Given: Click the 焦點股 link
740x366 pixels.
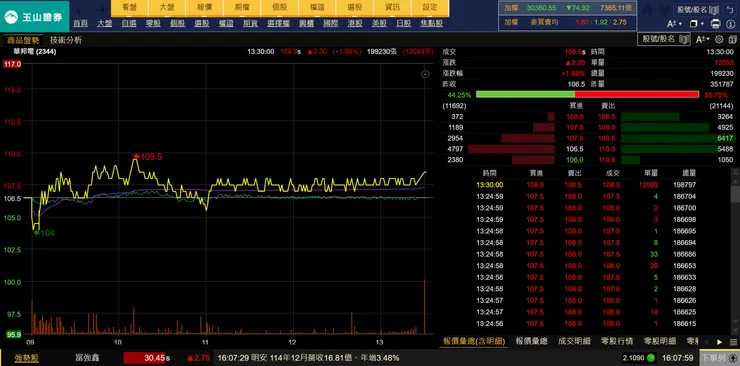Looking at the screenshot, I should [431, 24].
